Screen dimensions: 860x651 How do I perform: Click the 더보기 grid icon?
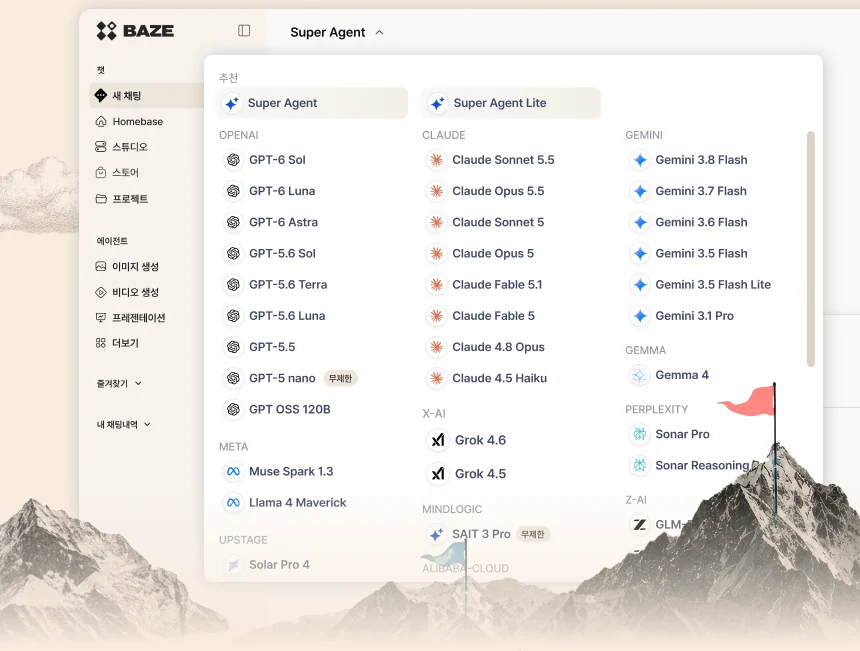coord(101,343)
